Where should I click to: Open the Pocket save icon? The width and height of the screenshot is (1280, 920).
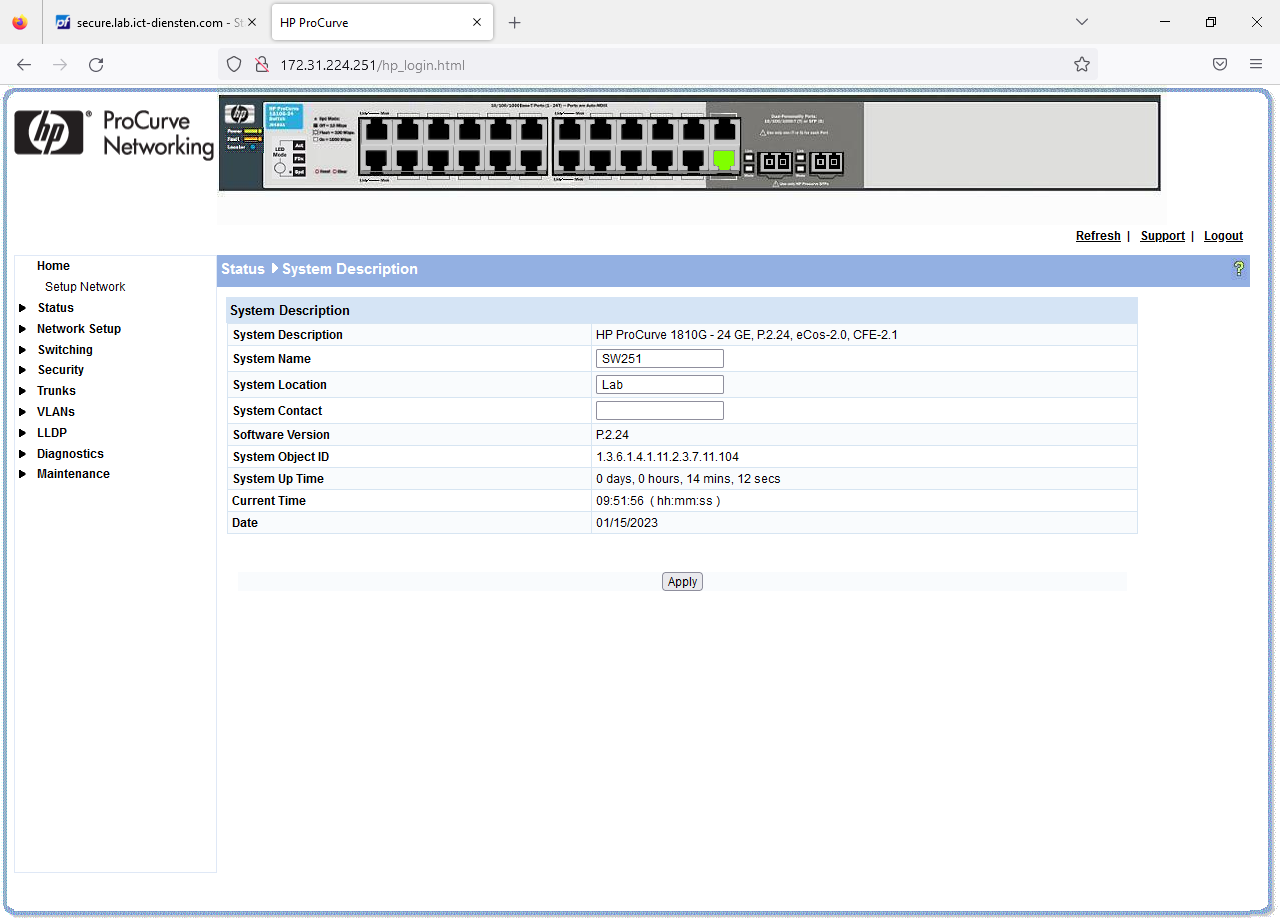[x=1220, y=65]
